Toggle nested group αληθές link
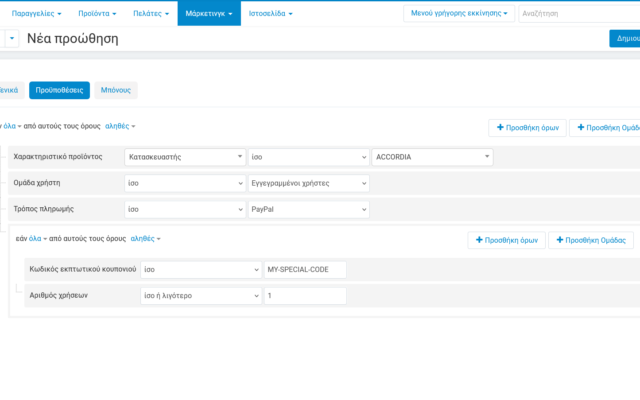 point(146,239)
